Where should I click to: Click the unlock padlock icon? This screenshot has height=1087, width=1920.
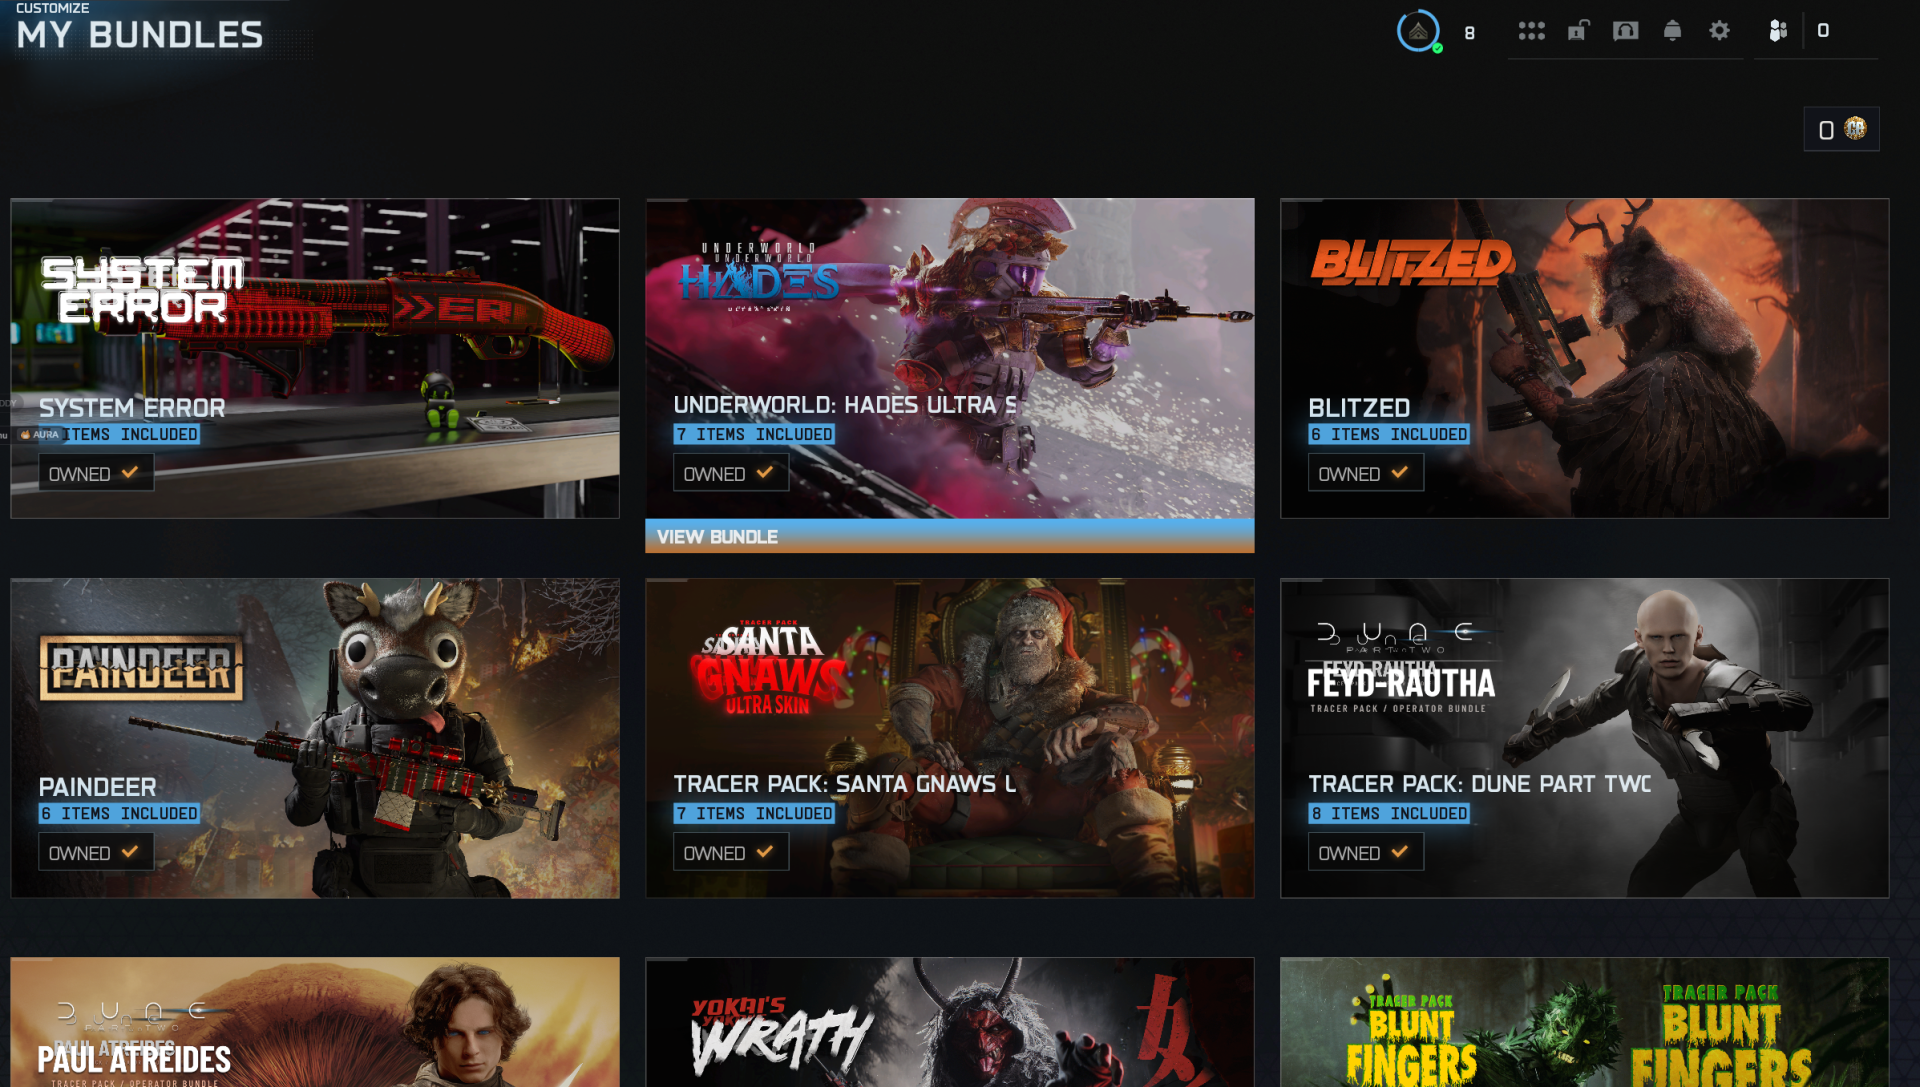point(1578,31)
